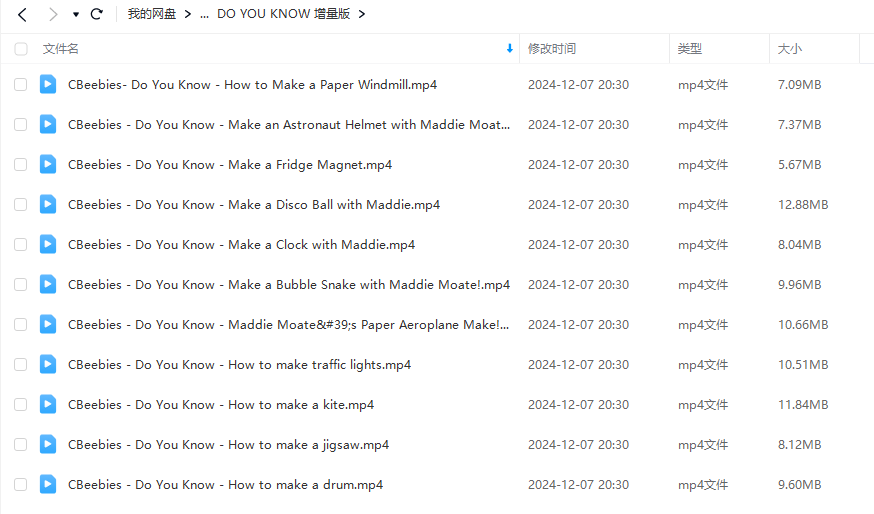Click video icon of Fridge Magnet file
The width and height of the screenshot is (874, 514).
click(48, 164)
